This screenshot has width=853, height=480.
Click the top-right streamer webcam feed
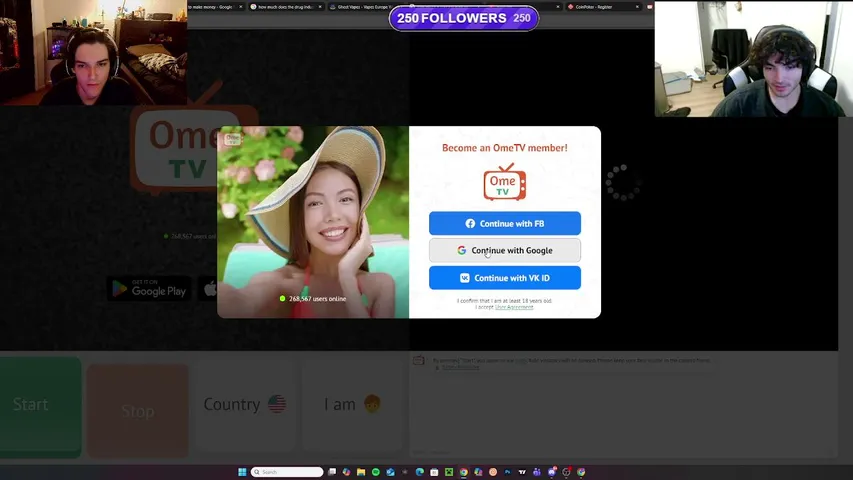coord(753,59)
